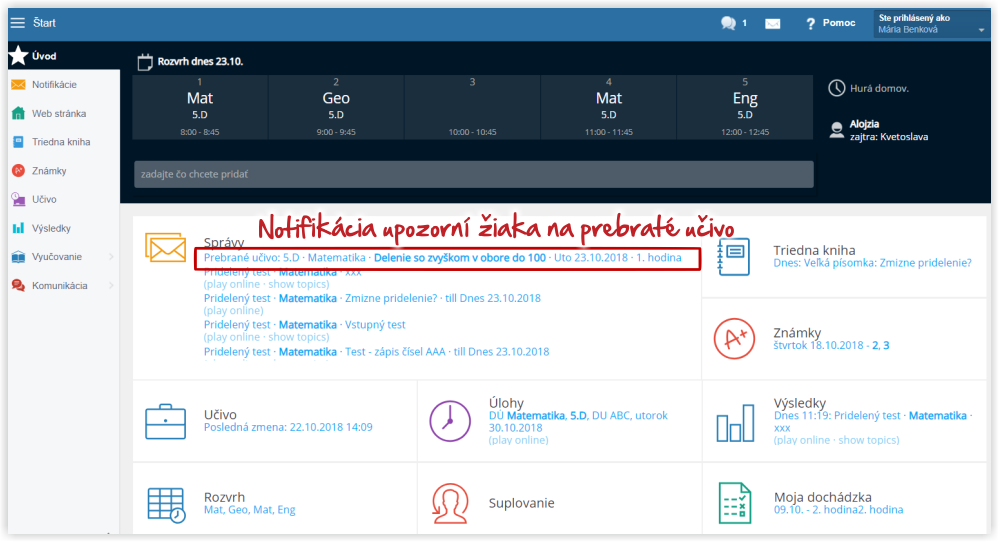
Task: Click the large Správy envelope icon
Action: pos(165,248)
